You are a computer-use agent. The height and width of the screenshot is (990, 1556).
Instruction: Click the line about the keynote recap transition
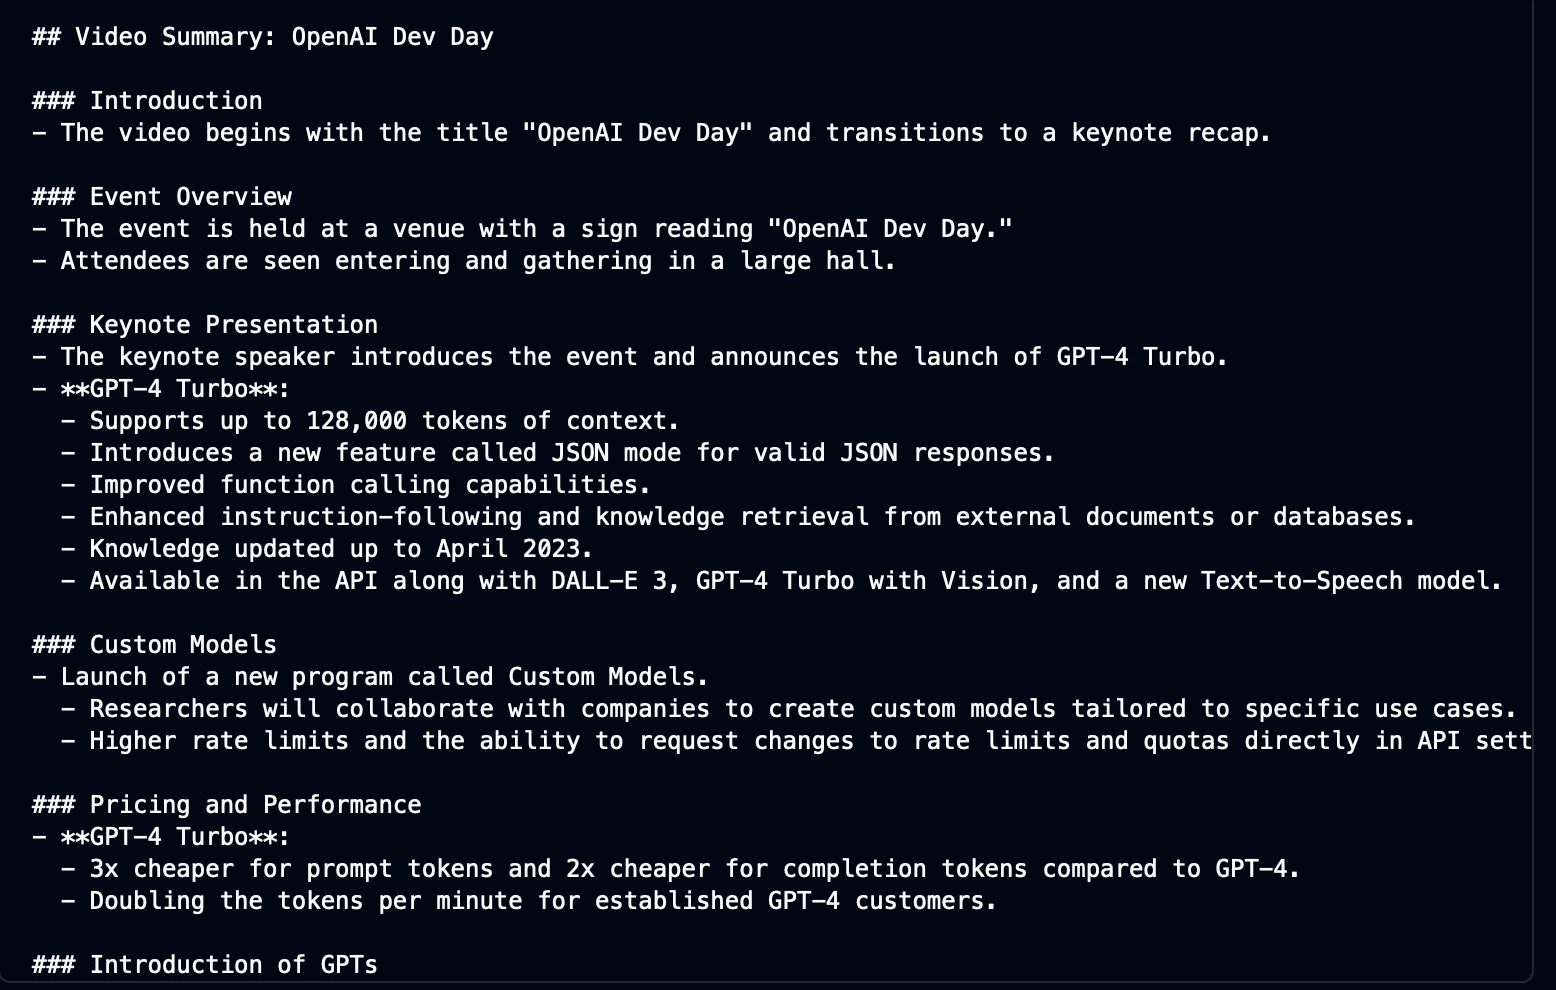click(x=651, y=133)
